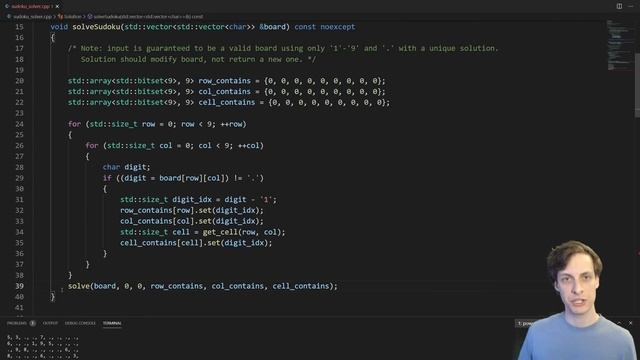Click the split editor icon
Viewport: 640px width, 360px height.
click(619, 6)
